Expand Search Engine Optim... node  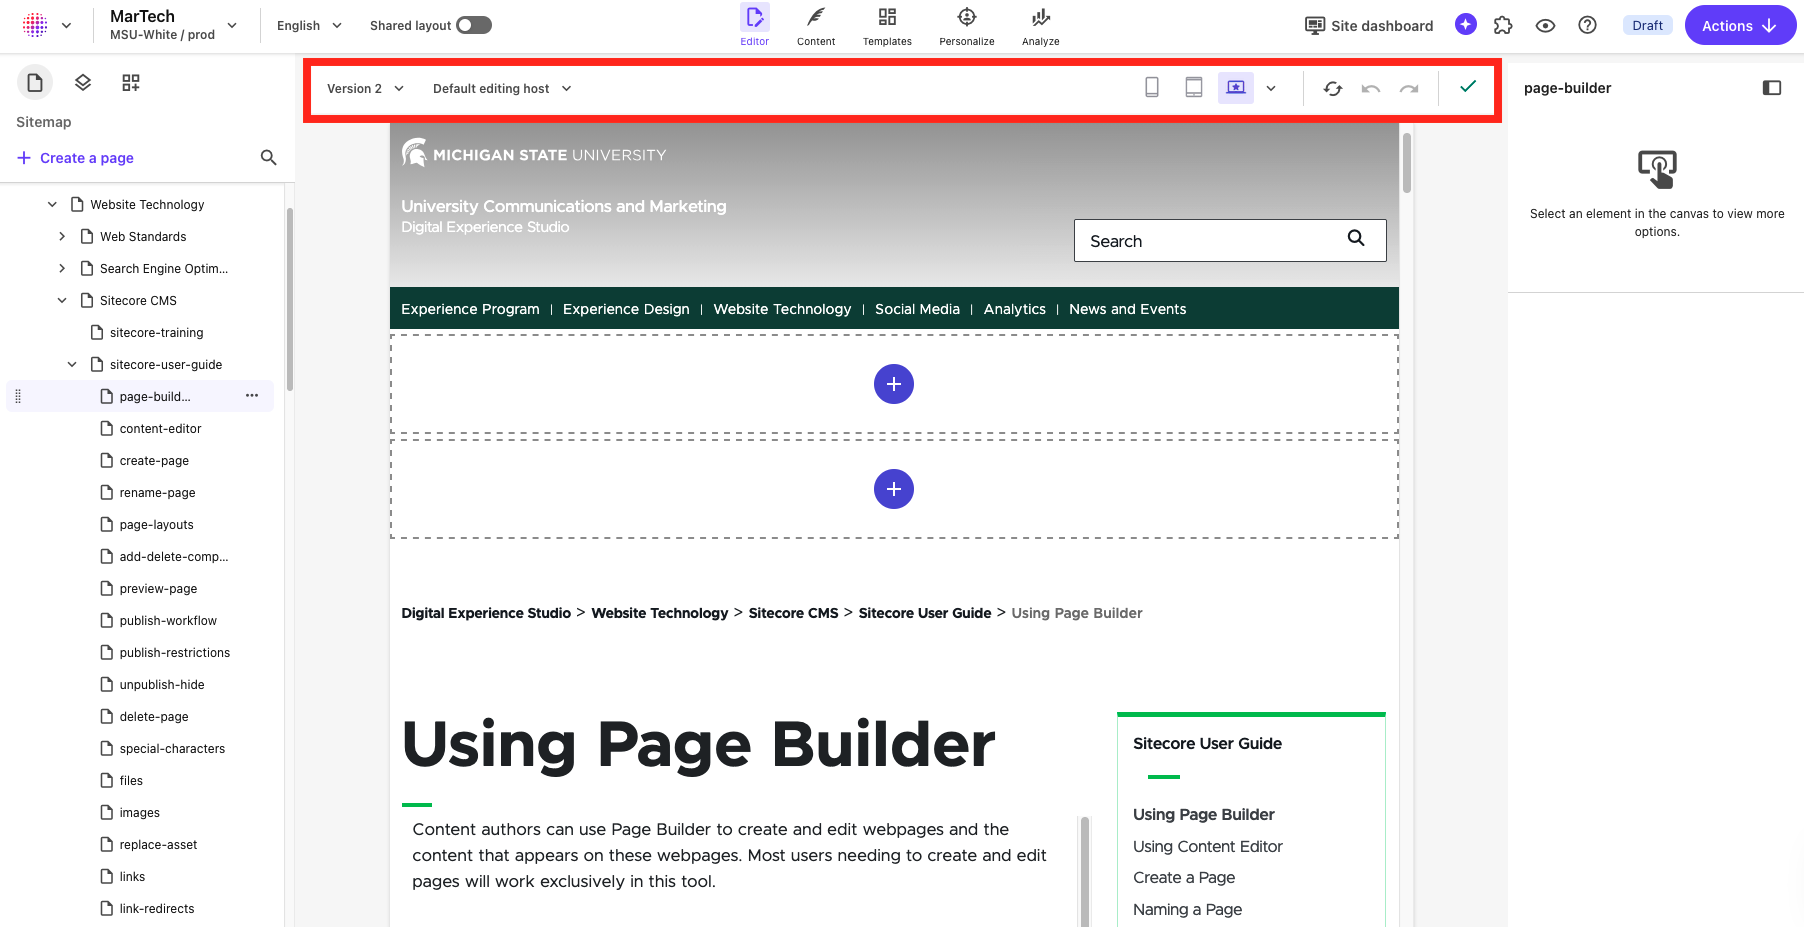(62, 268)
